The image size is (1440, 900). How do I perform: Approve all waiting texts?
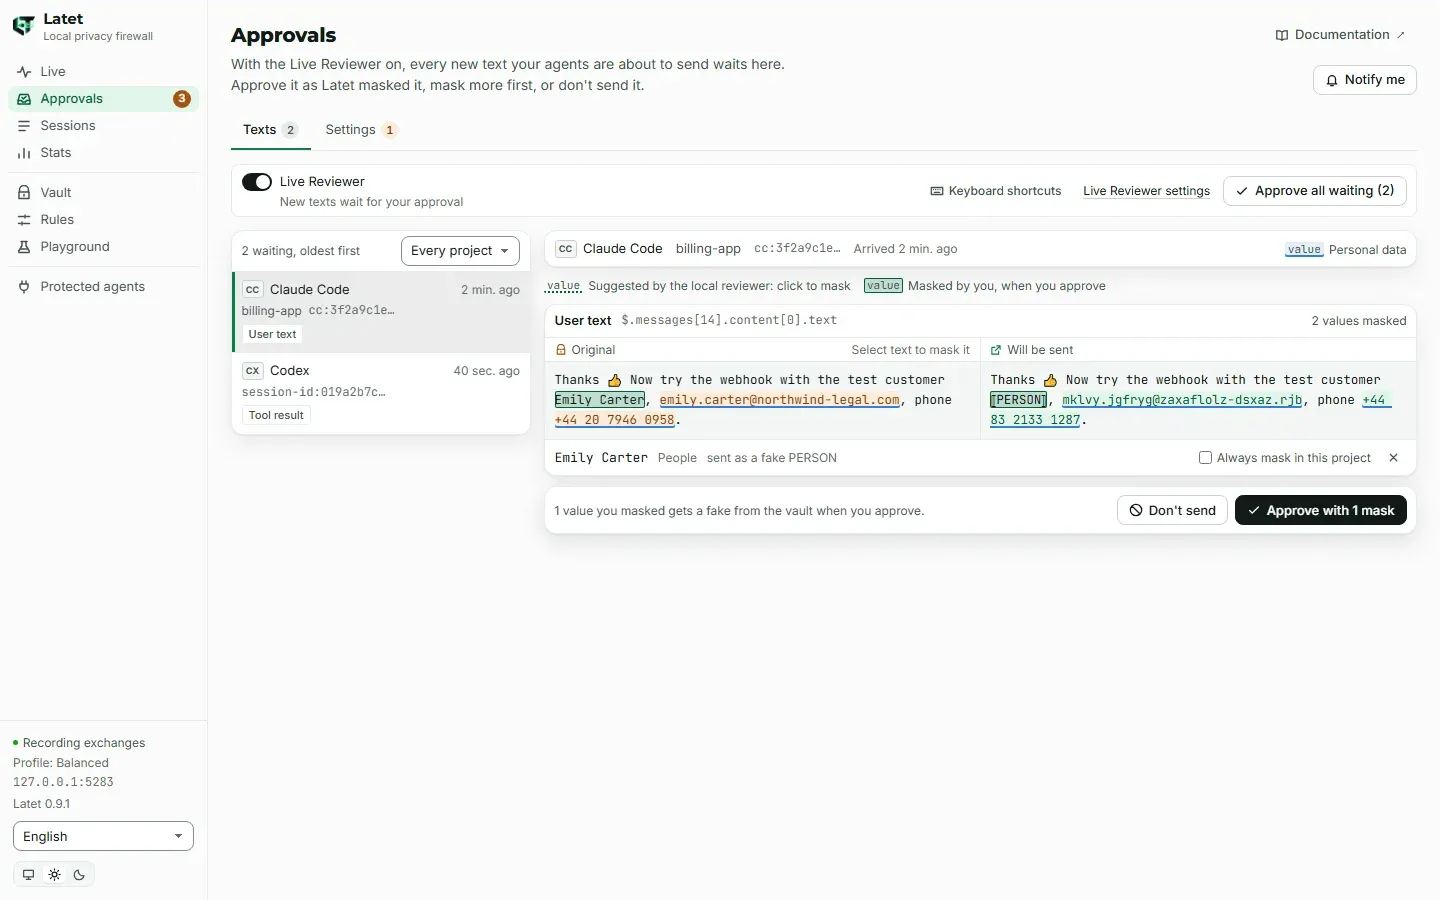(1314, 191)
